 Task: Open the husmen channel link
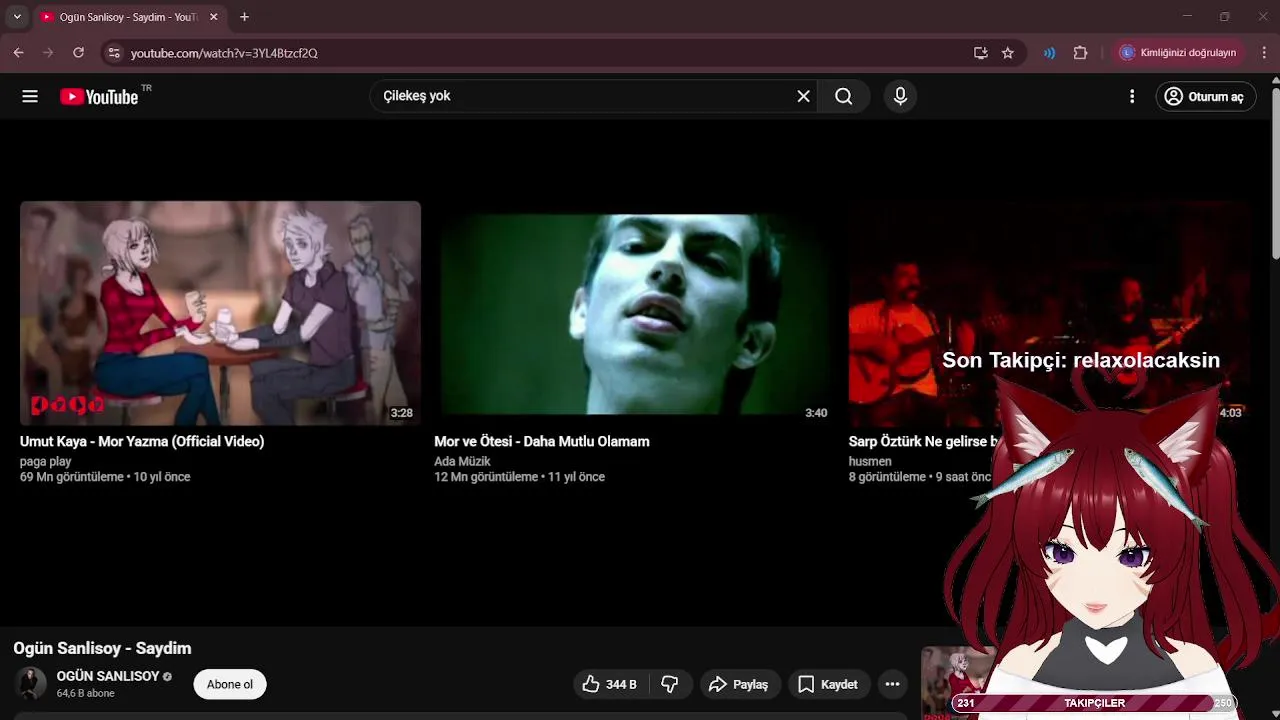click(x=870, y=462)
